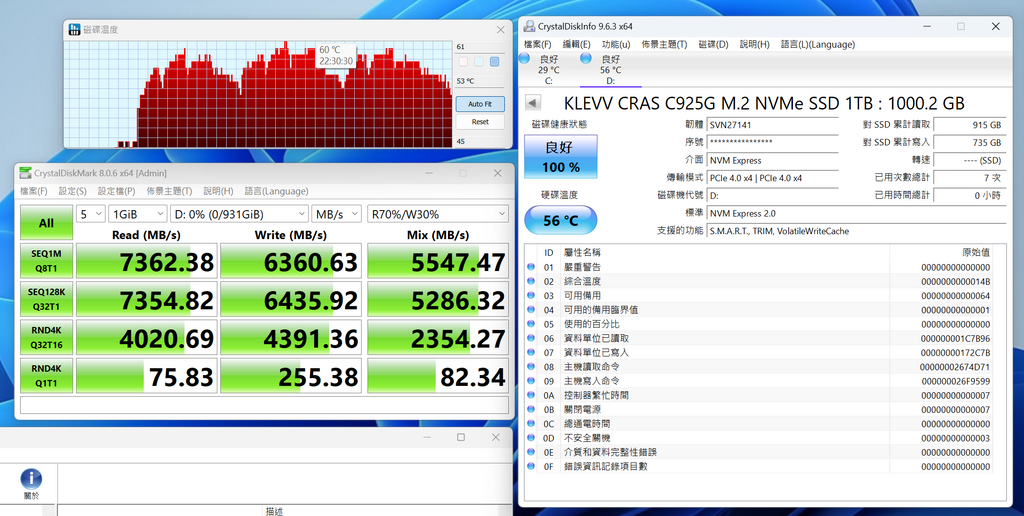Image resolution: width=1024 pixels, height=516 pixels.
Task: Click the status orb for 01 嚴重警告
Action: pos(531,267)
